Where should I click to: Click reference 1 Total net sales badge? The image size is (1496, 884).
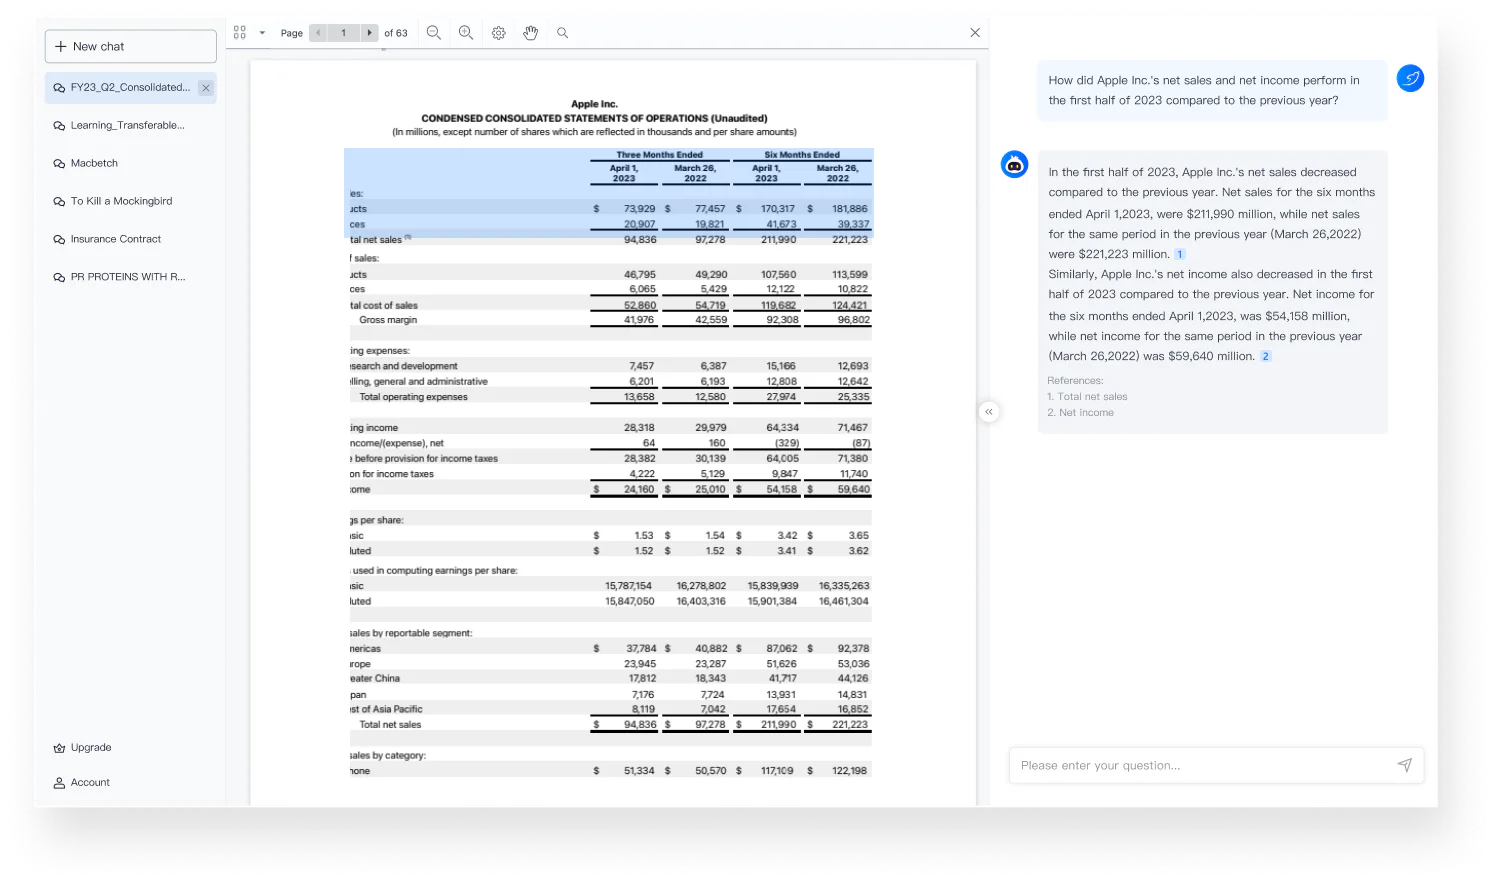(1180, 254)
